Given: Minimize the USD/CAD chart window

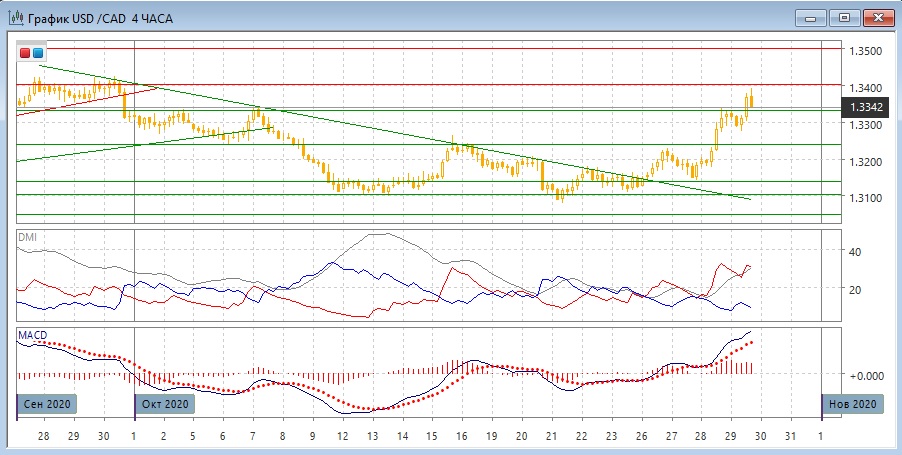Looking at the screenshot, I should [x=811, y=16].
